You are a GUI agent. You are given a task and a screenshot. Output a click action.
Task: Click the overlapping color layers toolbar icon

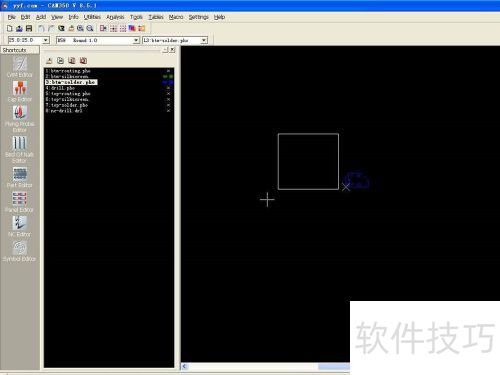(x=132, y=29)
